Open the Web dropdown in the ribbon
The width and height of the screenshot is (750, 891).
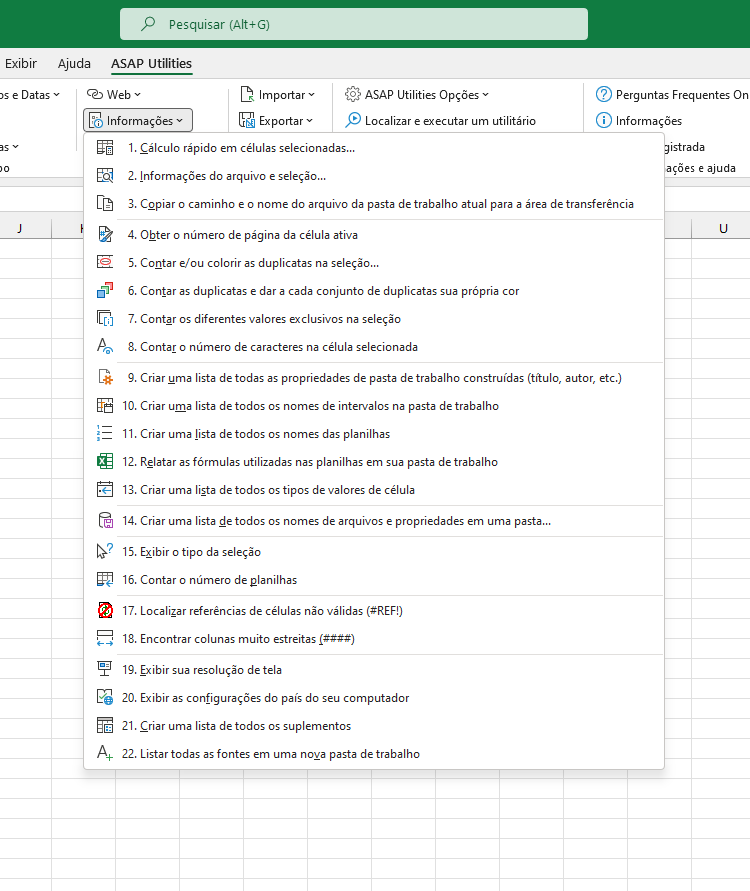(114, 94)
